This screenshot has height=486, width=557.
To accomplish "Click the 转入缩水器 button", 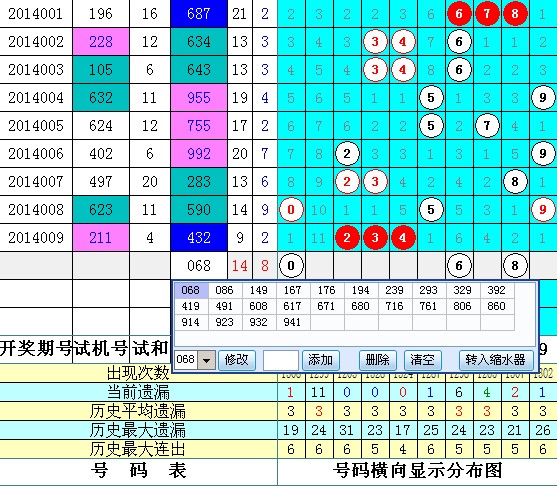I will click(496, 360).
